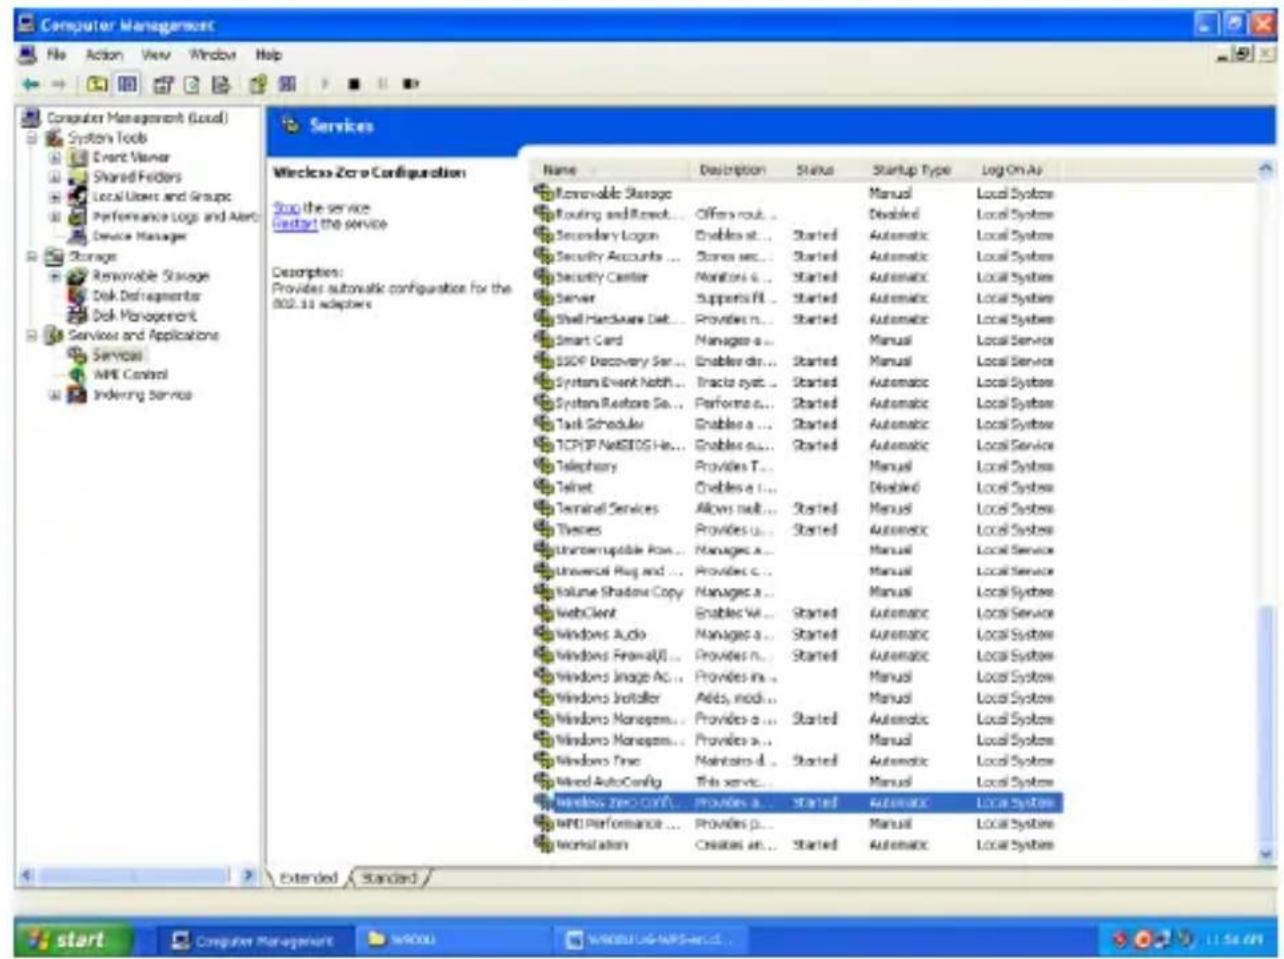This screenshot has height=959, width=1284.
Task: Expand the Removable Storage node
Action: pos(56,276)
